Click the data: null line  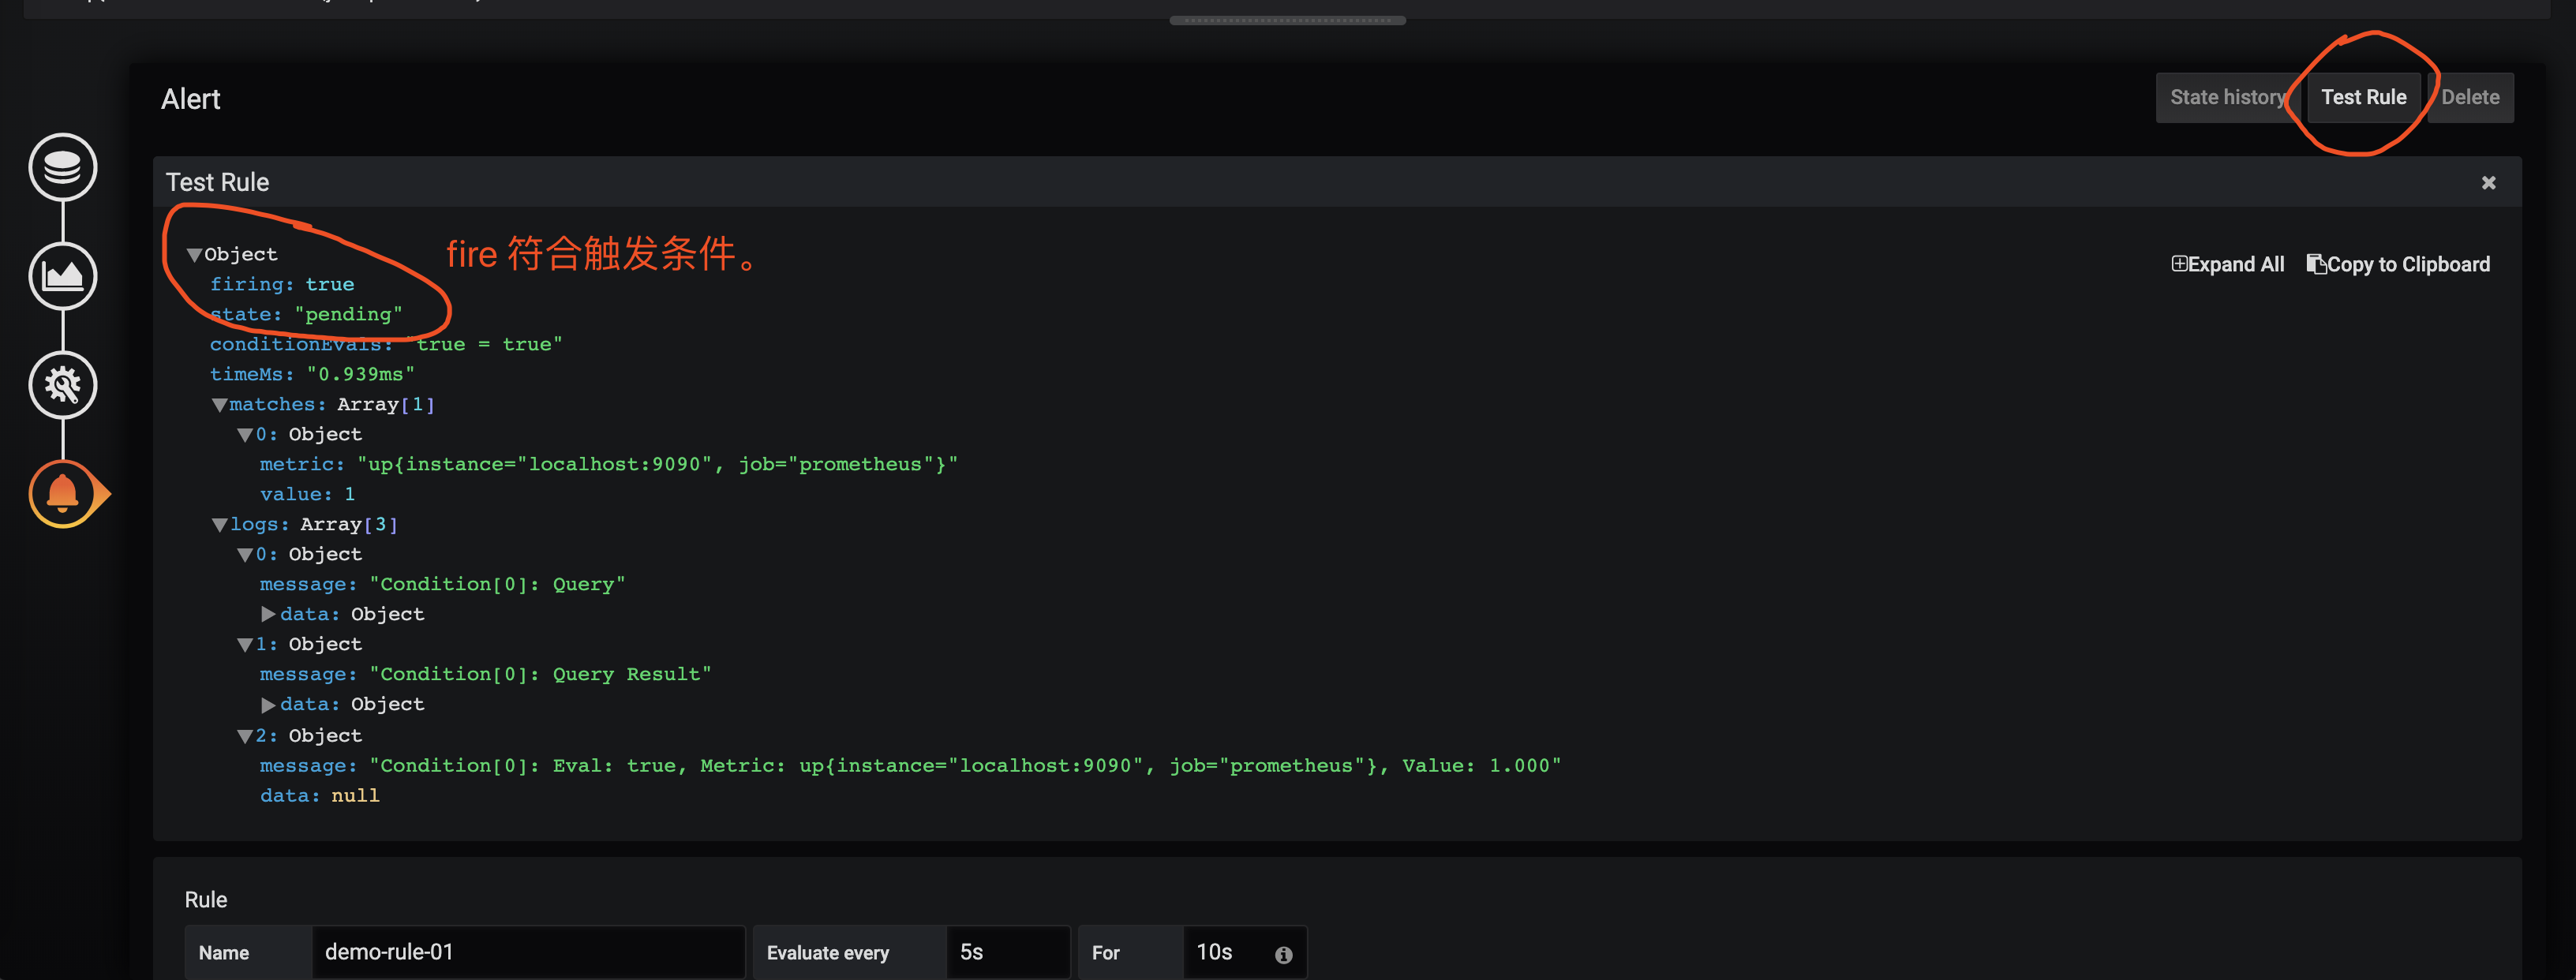[320, 796]
